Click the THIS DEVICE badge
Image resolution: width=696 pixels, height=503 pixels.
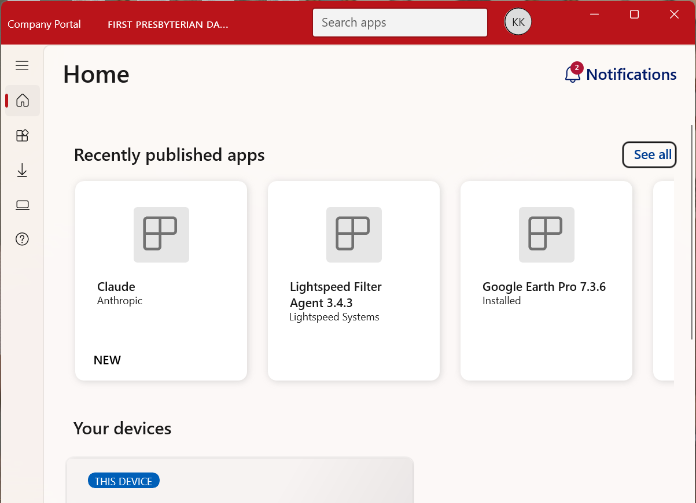(123, 481)
